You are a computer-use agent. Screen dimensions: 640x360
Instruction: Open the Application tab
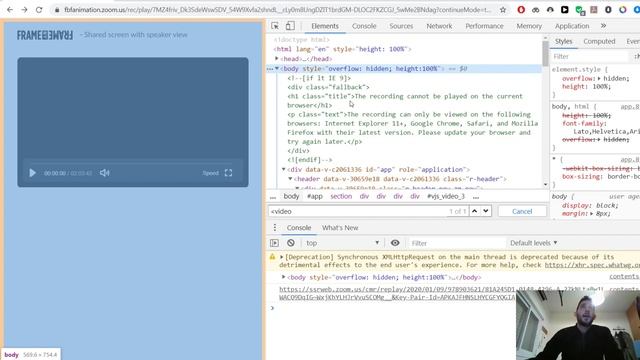(571, 26)
